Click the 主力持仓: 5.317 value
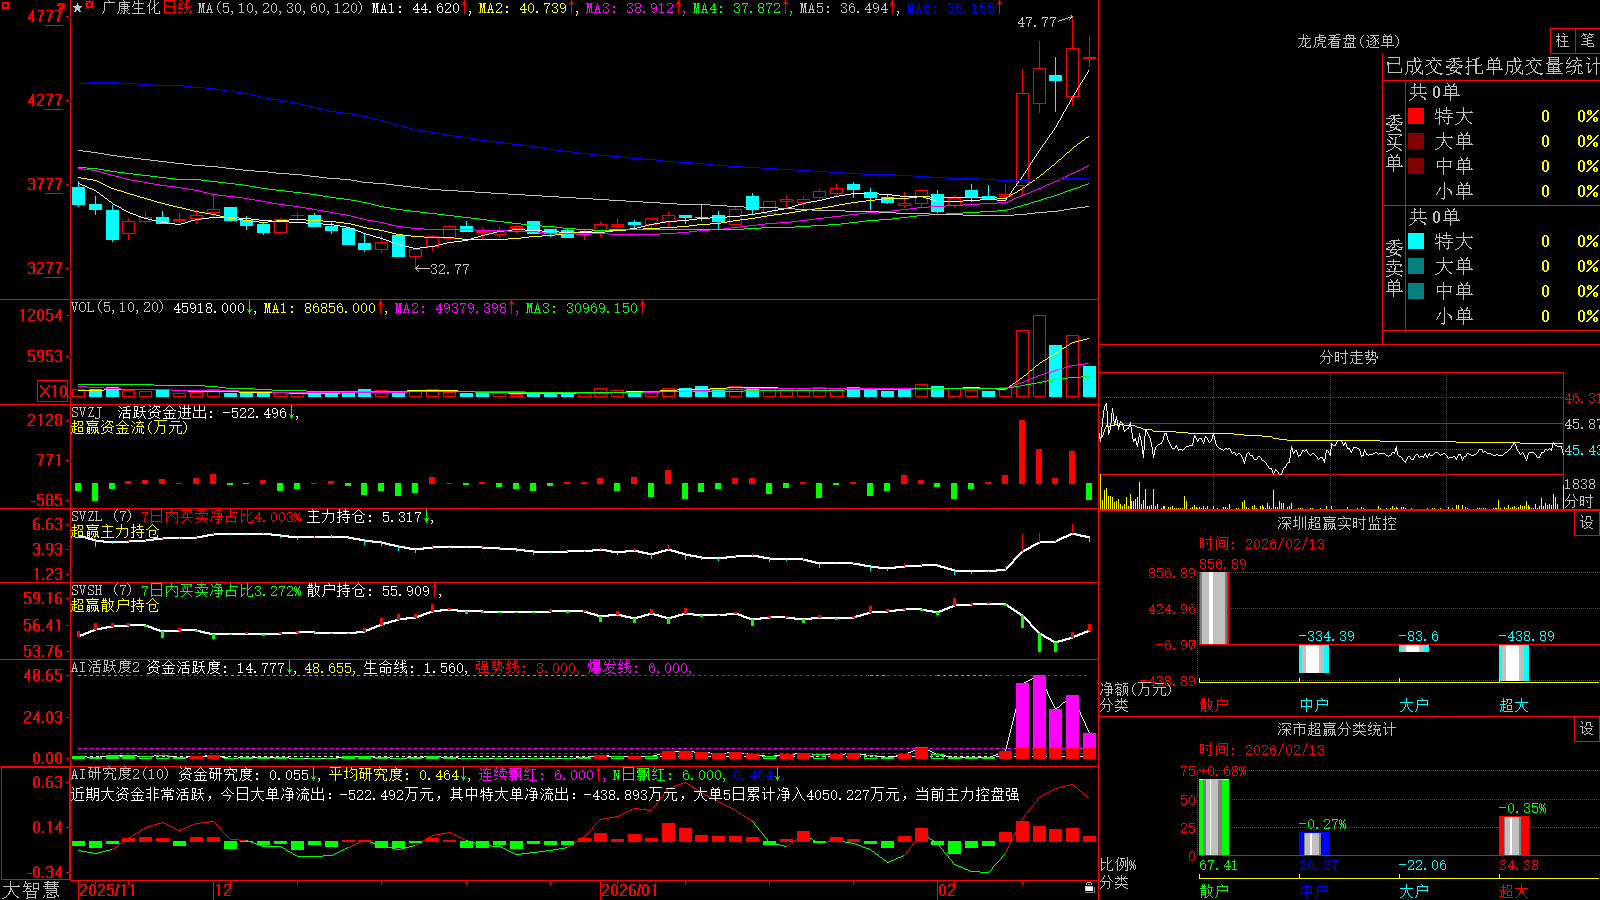Screen dimensions: 1600x900 point(364,517)
